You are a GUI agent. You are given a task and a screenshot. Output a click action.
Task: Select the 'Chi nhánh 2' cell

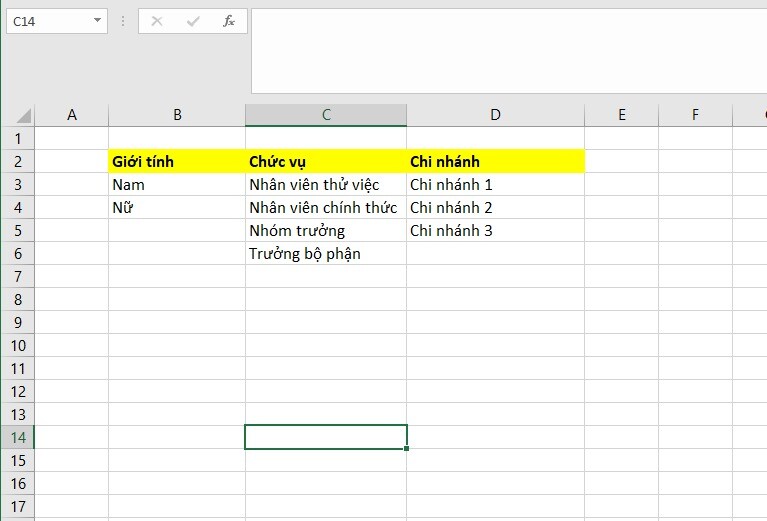496,207
